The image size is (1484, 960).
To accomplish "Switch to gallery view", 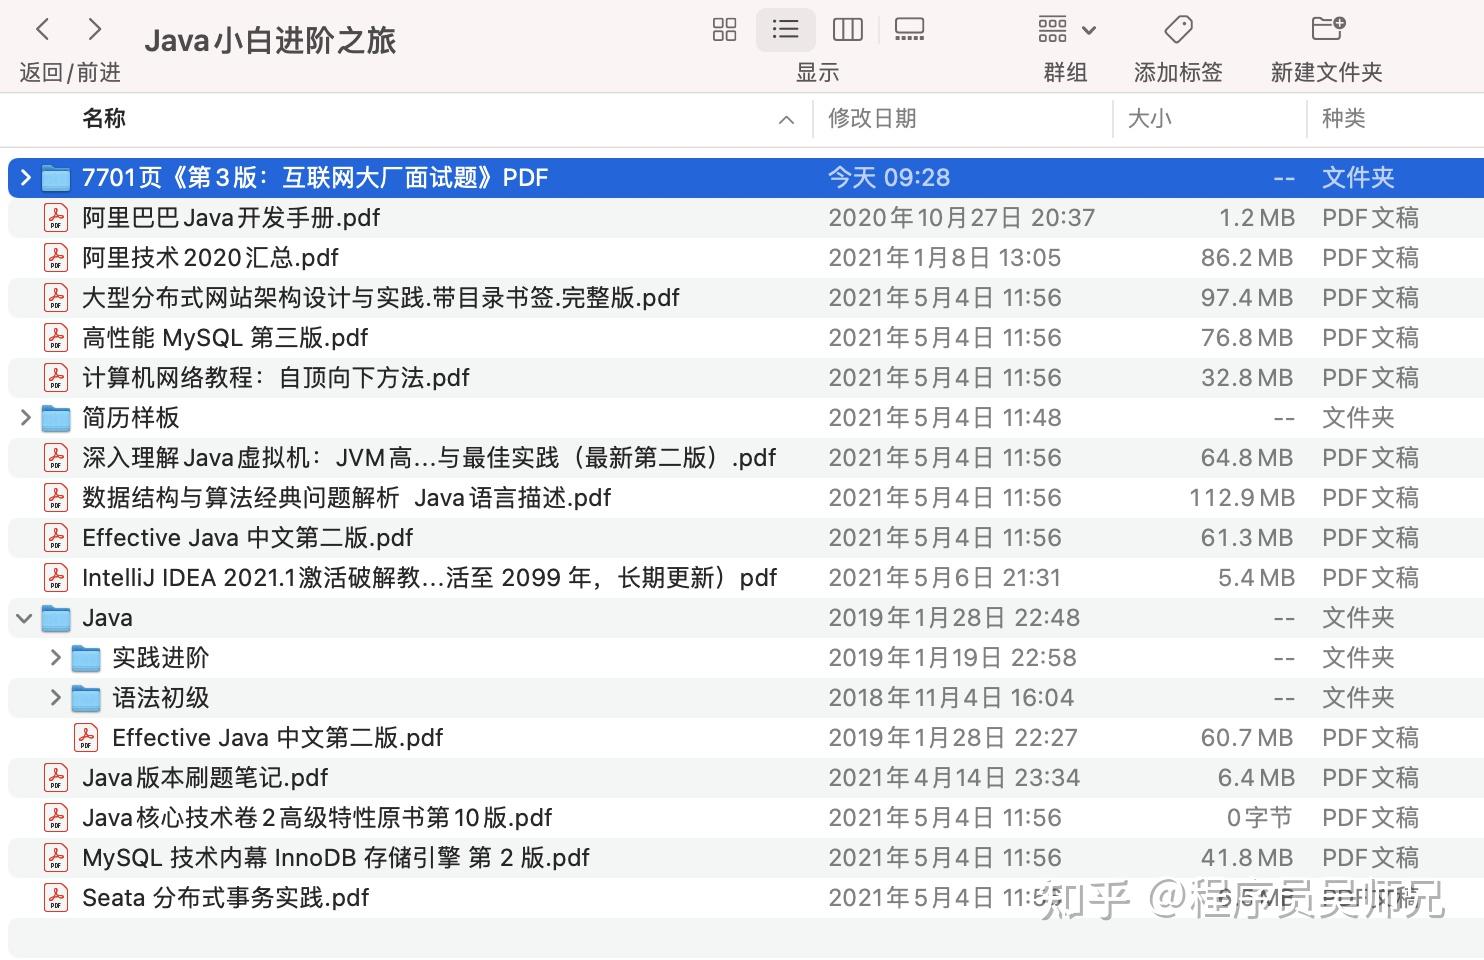I will (909, 30).
